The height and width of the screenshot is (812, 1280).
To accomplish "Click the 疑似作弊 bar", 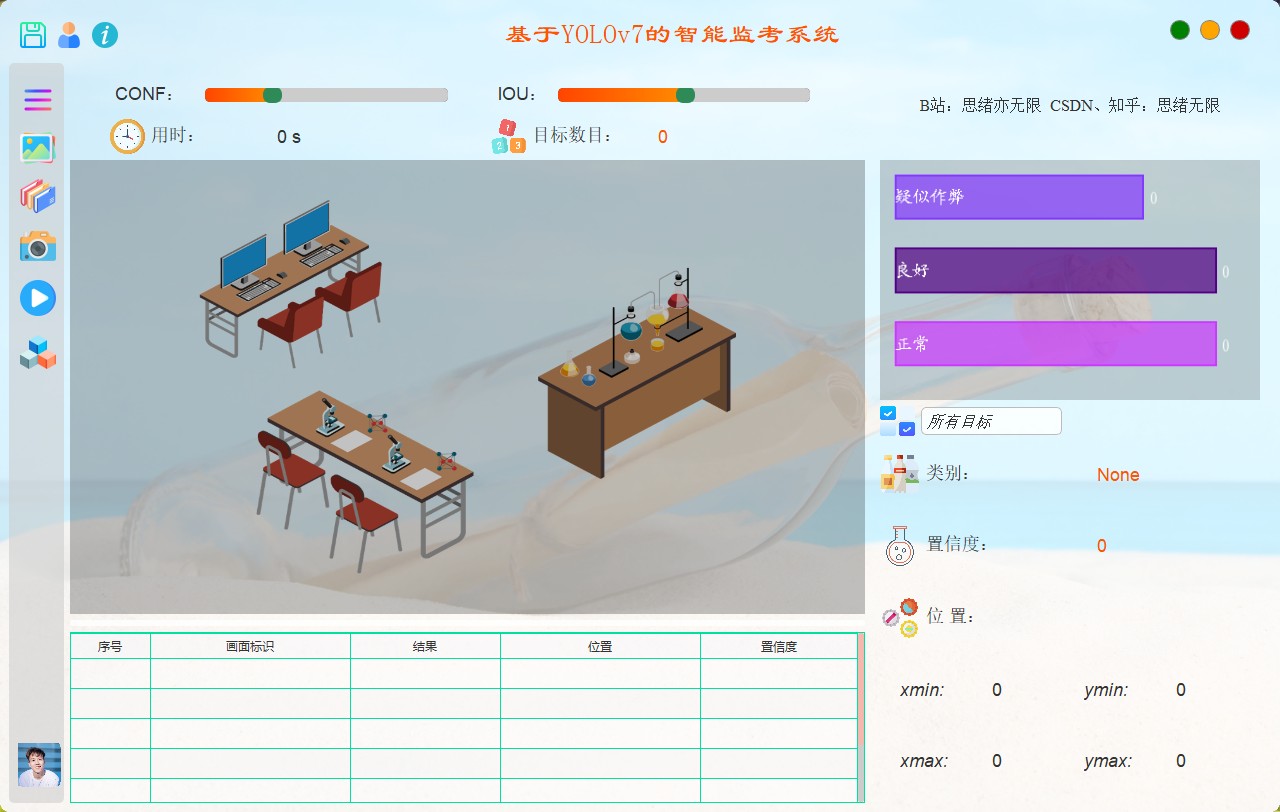I will point(1019,197).
